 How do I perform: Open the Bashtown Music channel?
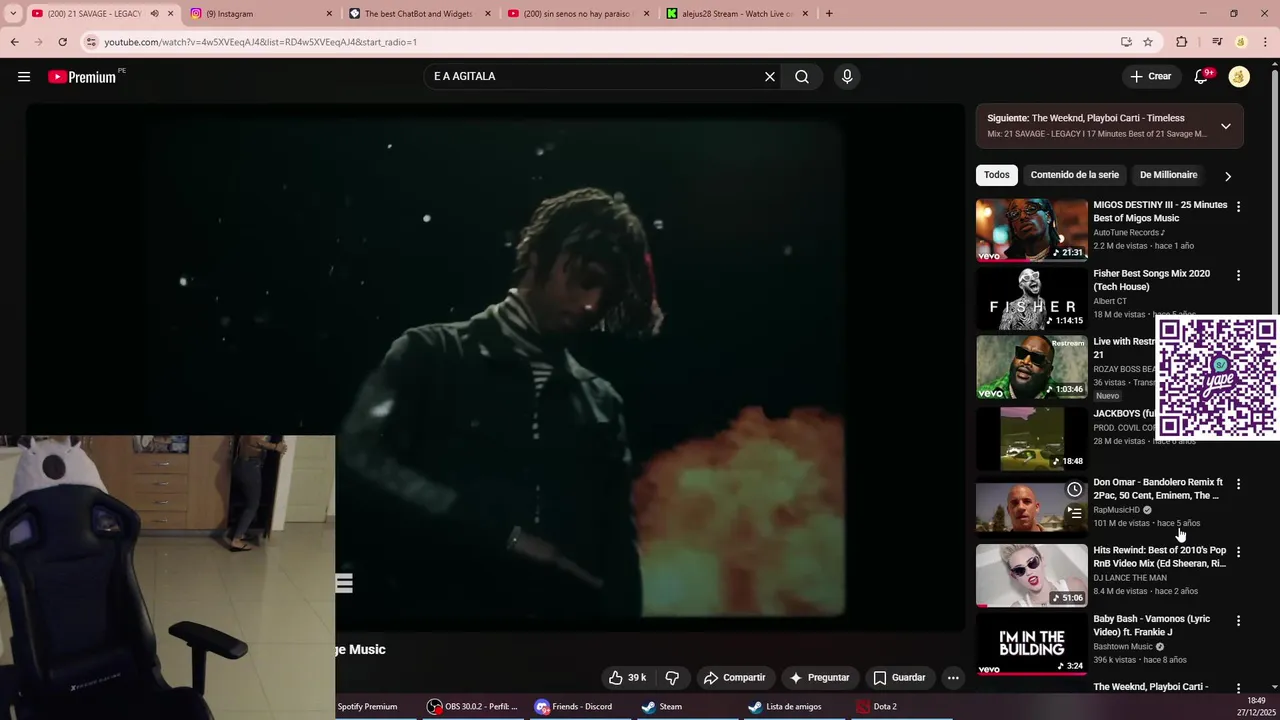click(1123, 647)
